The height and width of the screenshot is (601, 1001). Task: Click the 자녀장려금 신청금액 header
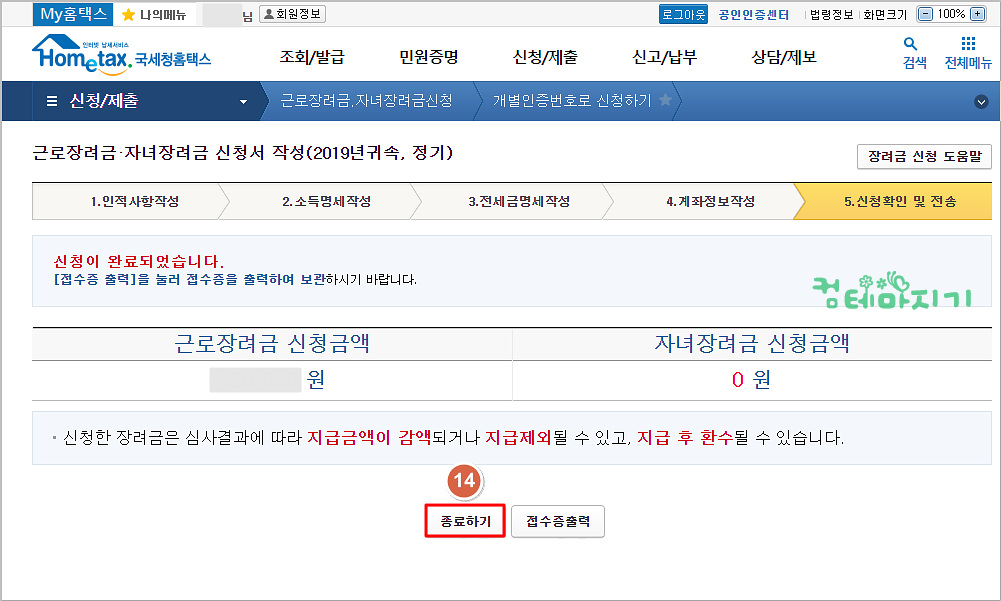pyautogui.click(x=751, y=344)
